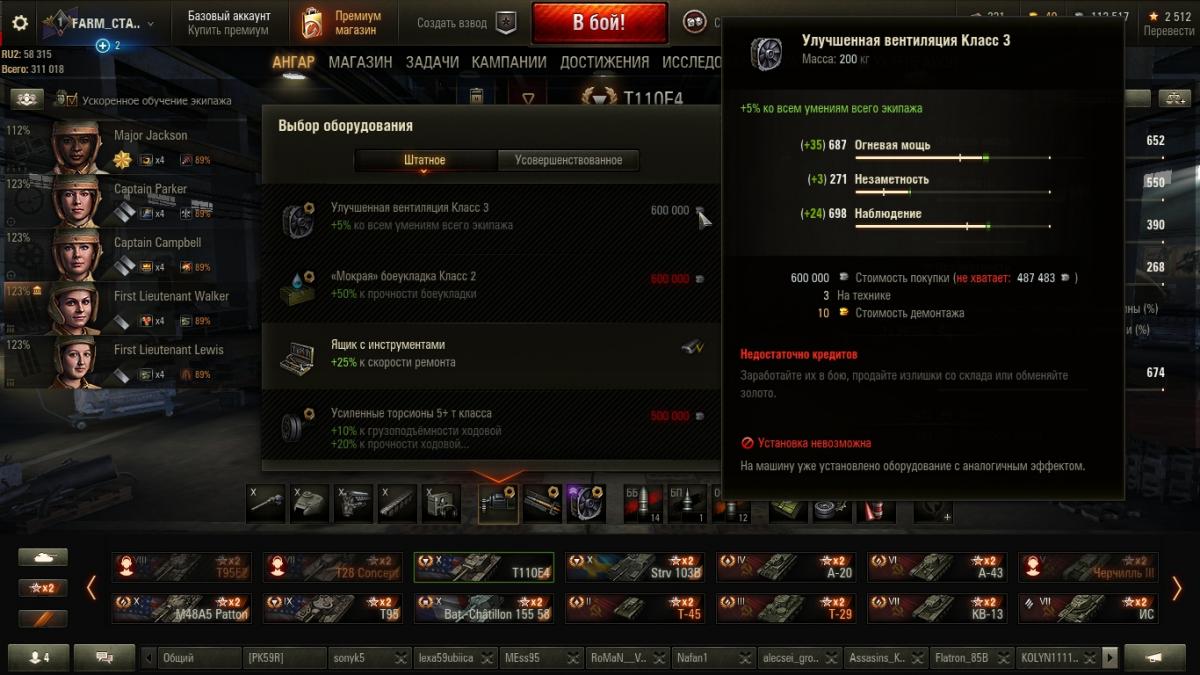Select the turret module slot icon

click(310, 504)
